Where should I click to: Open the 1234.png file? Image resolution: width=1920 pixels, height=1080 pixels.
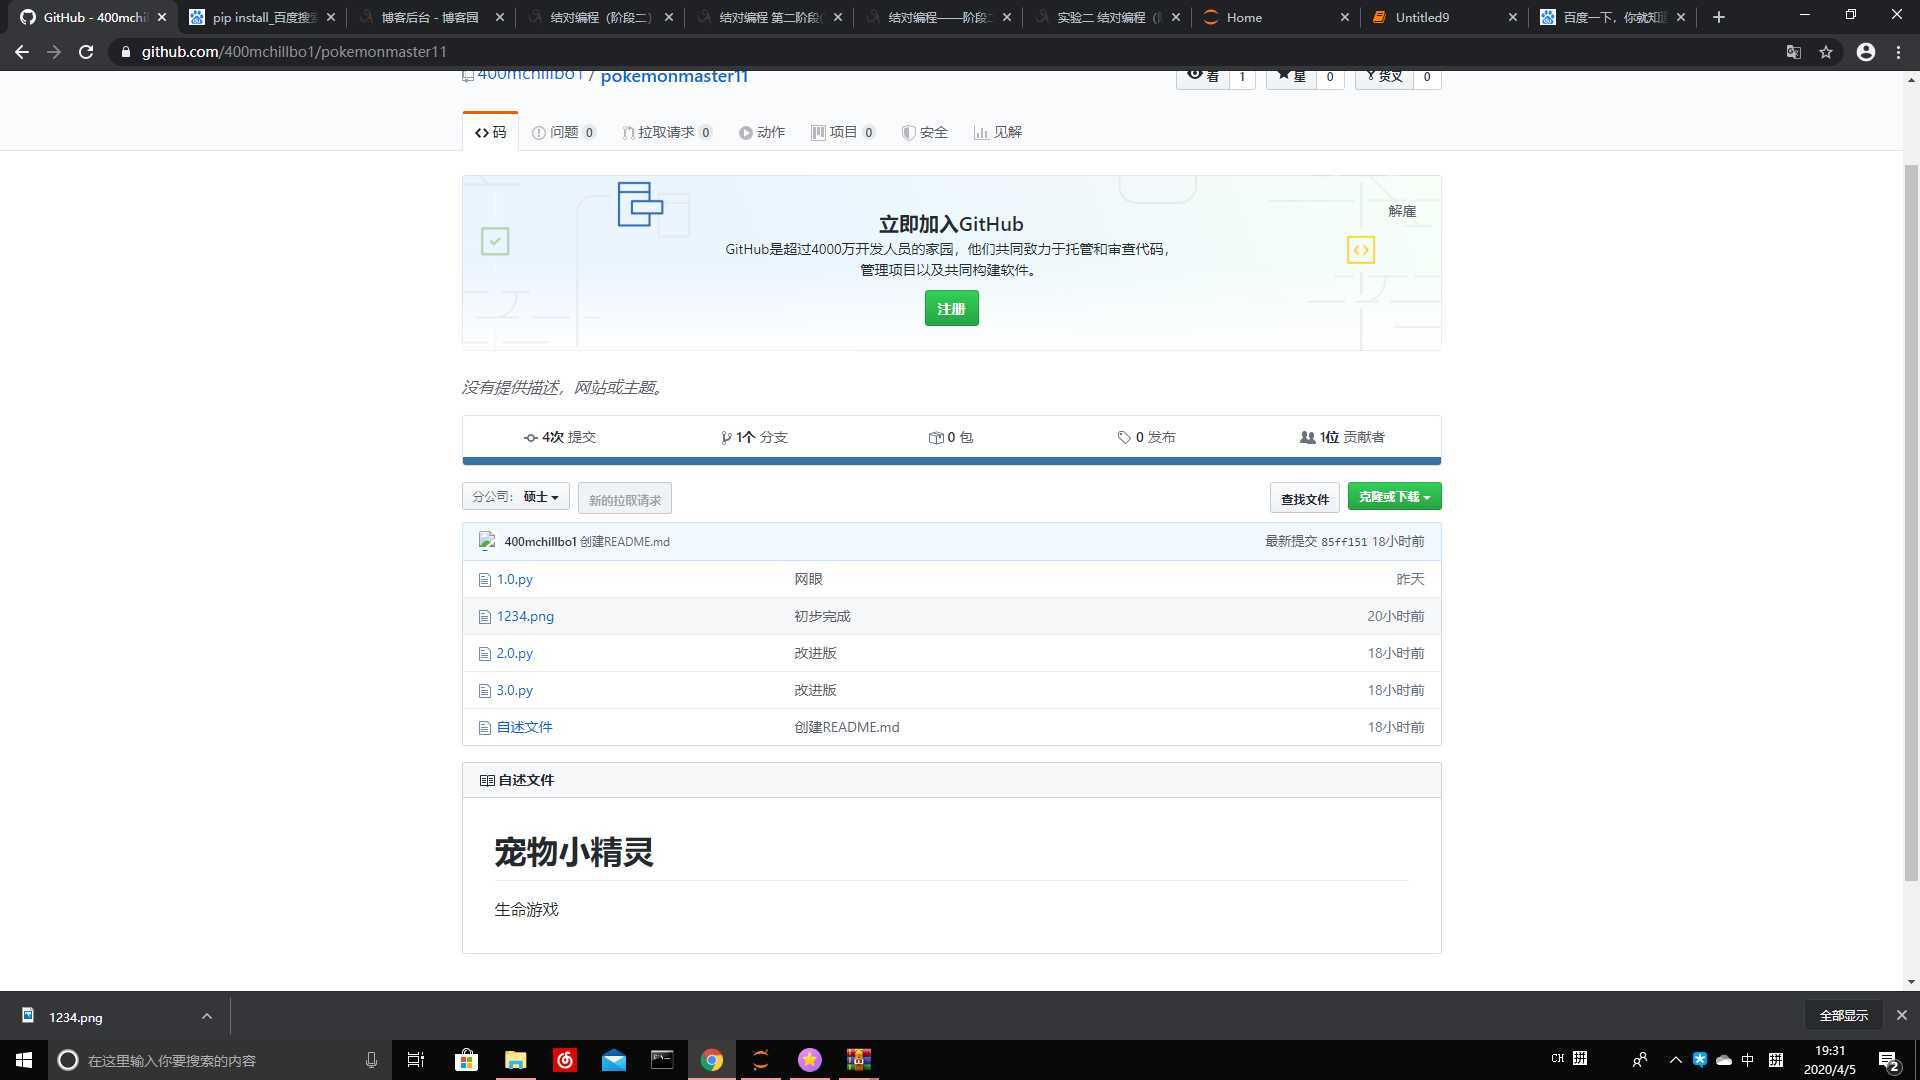click(525, 616)
